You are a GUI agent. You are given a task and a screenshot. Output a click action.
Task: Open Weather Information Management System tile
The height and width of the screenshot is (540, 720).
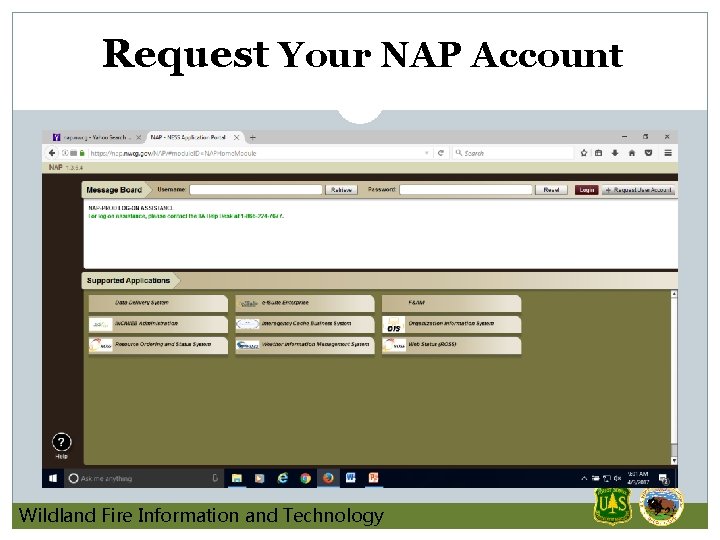(305, 345)
